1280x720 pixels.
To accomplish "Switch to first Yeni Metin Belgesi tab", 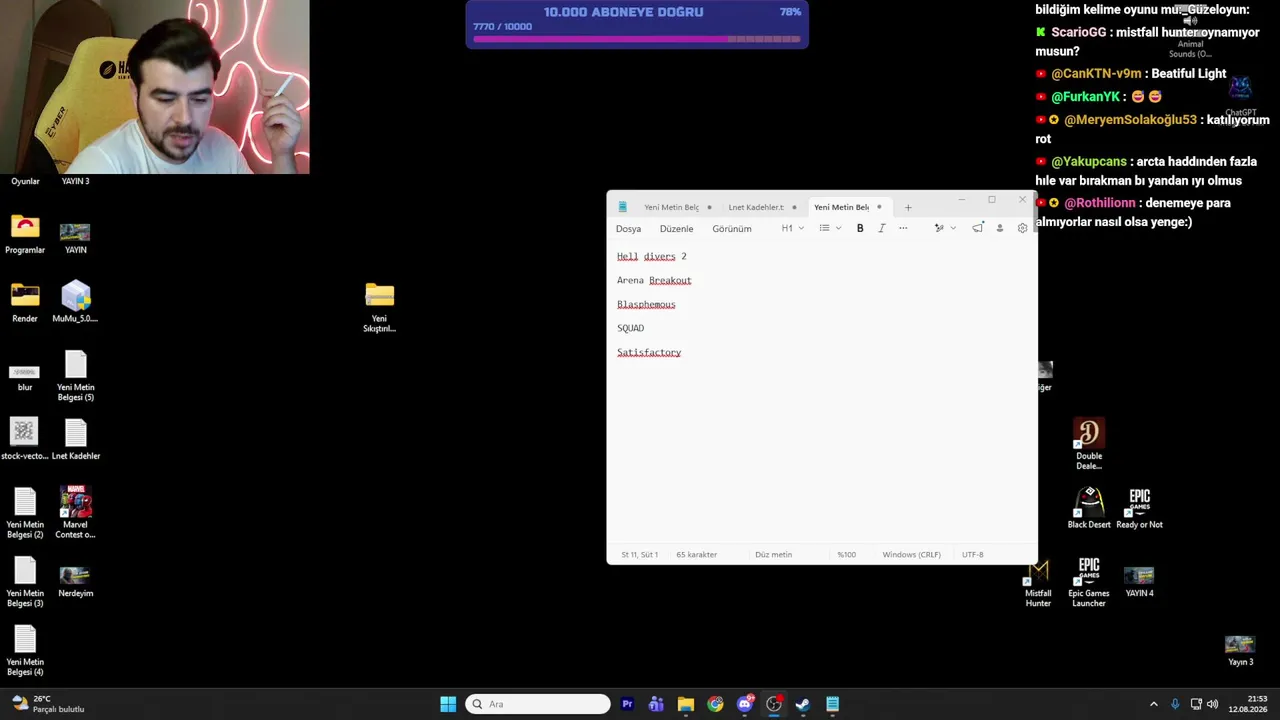I will (x=671, y=207).
